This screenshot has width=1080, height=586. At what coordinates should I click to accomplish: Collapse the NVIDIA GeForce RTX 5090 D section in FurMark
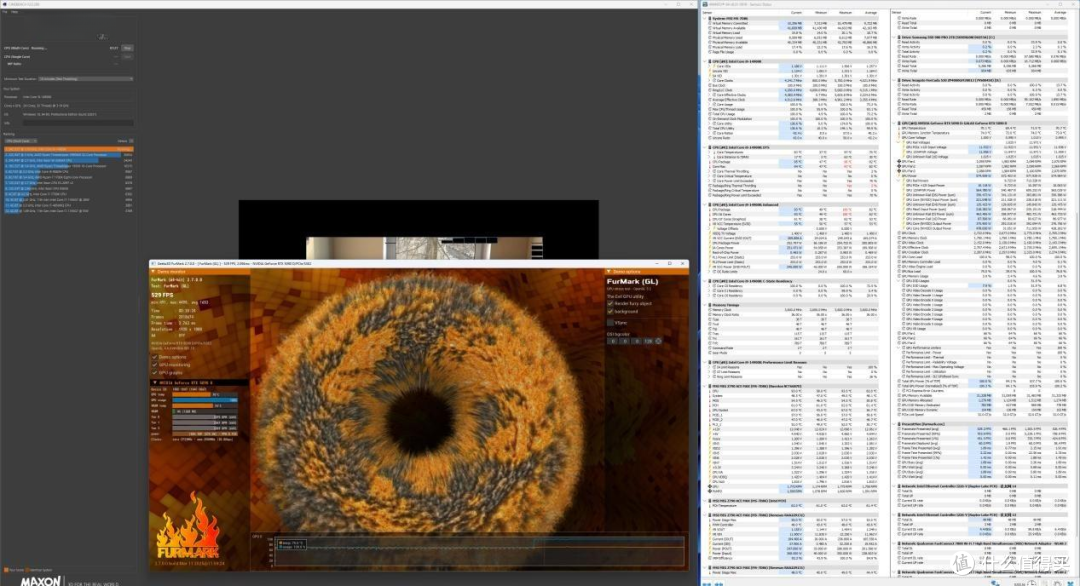(154, 383)
